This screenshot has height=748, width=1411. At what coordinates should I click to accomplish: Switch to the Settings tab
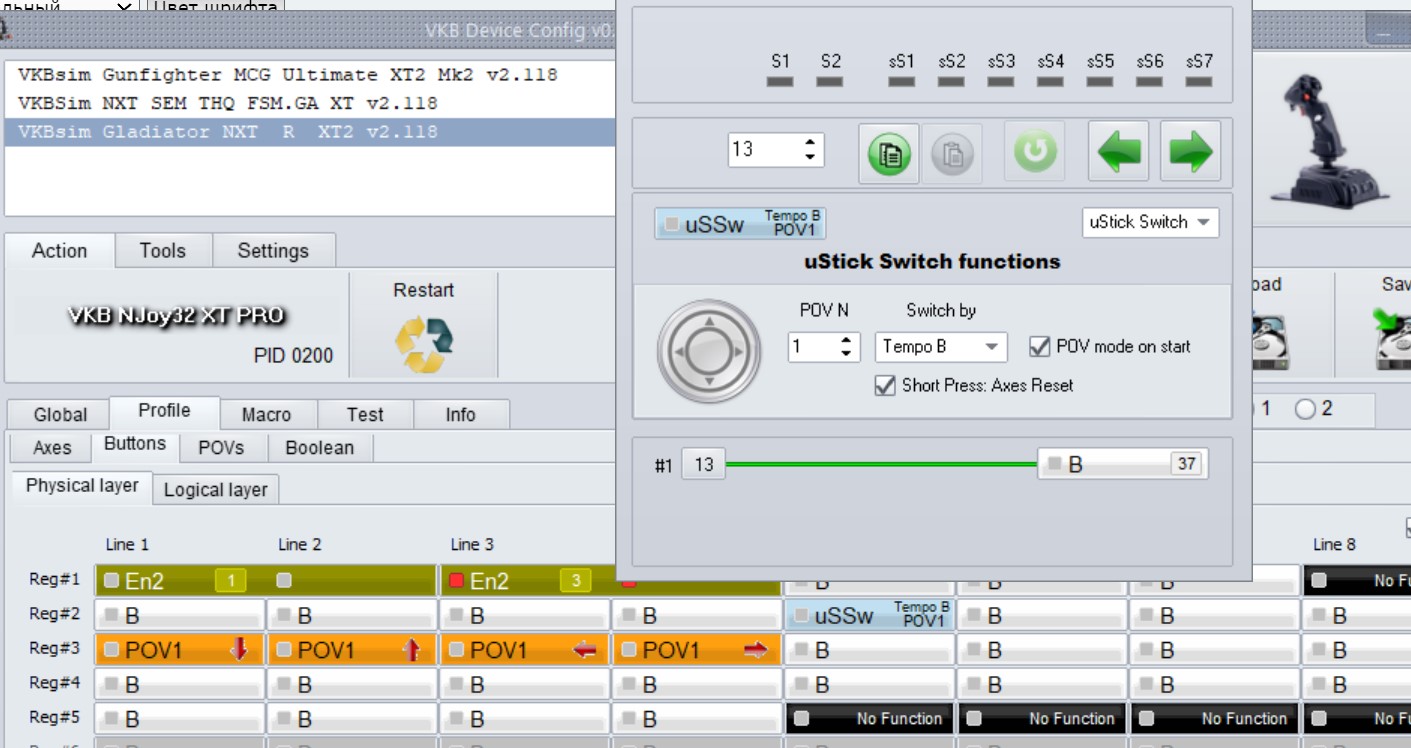coord(273,251)
